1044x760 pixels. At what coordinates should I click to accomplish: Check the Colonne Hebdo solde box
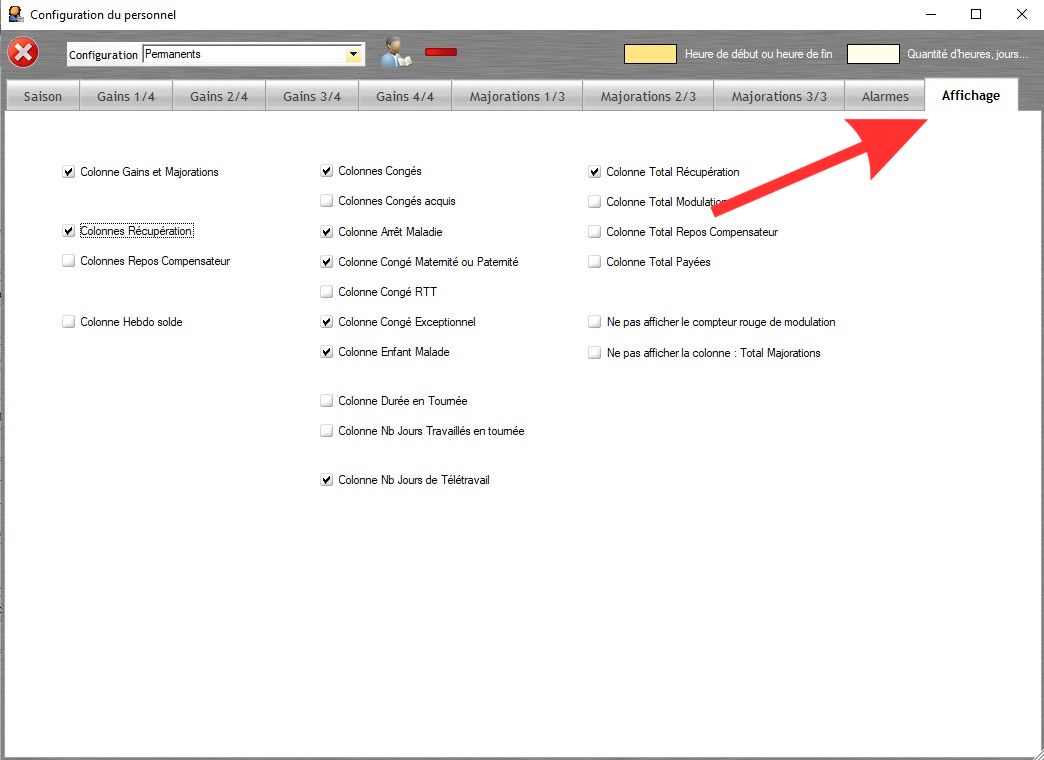click(69, 322)
